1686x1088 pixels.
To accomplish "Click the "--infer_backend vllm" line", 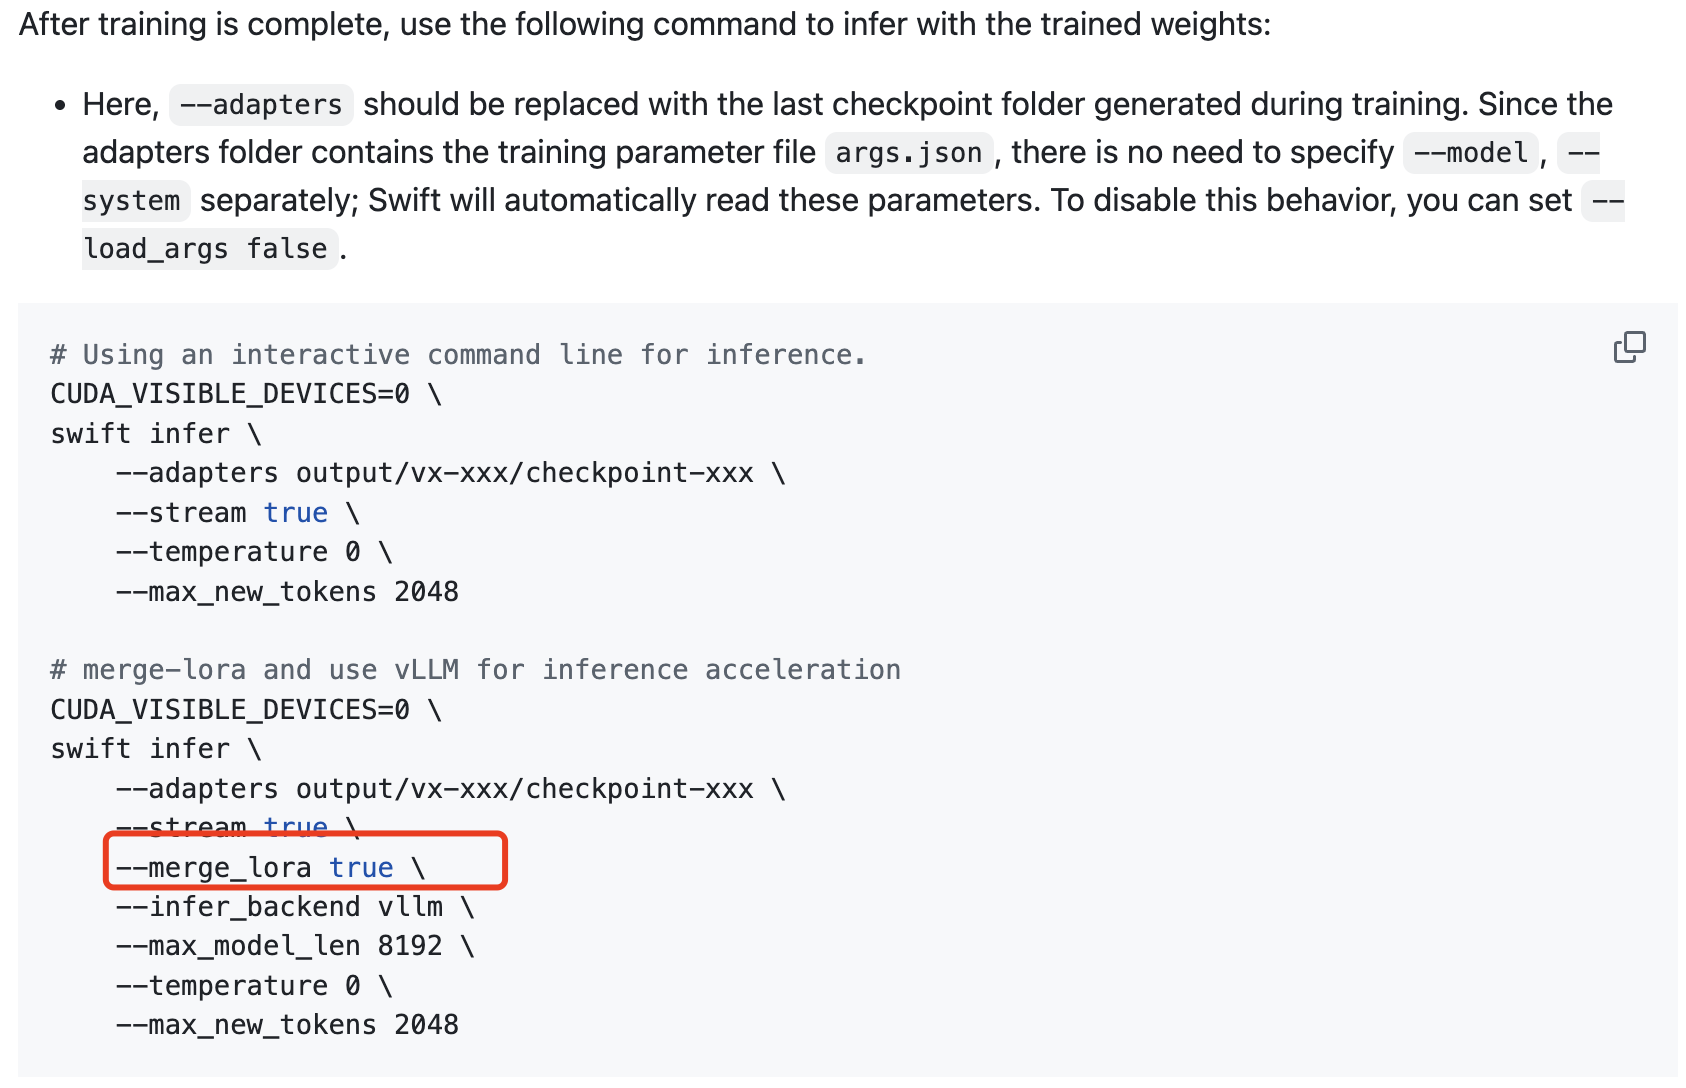I will (x=295, y=907).
